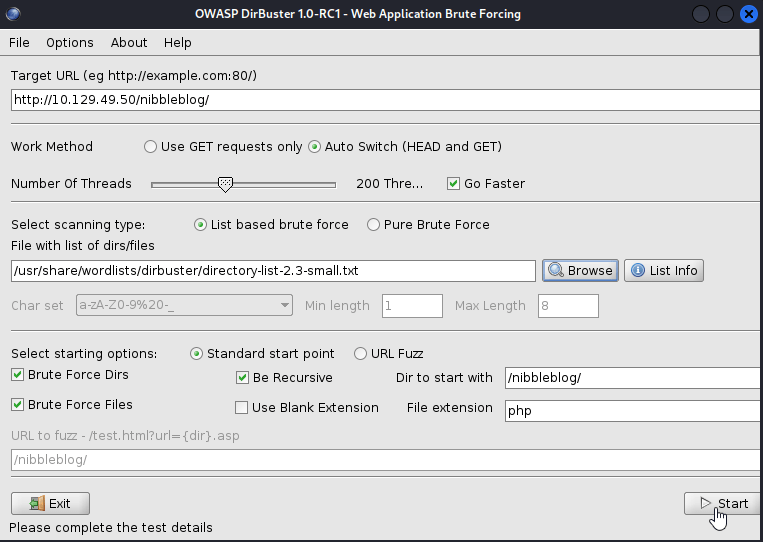763x542 pixels.
Task: Click the 'Number Of Threads' label
Action: tap(71, 183)
